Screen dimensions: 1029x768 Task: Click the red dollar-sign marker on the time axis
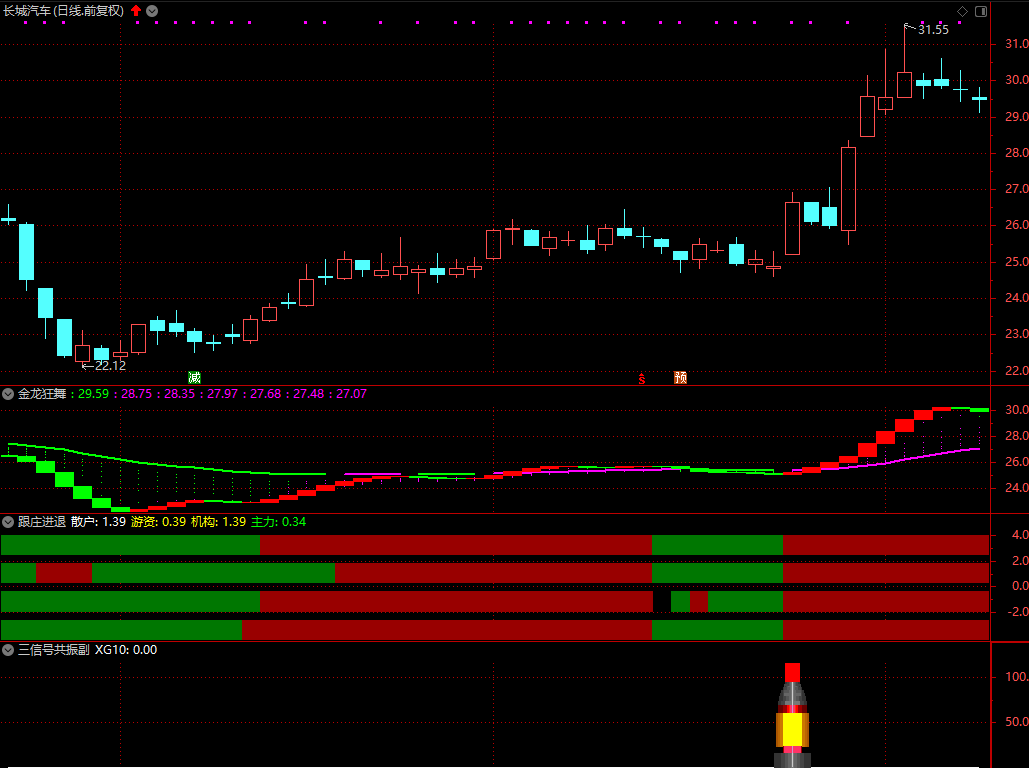click(x=642, y=379)
